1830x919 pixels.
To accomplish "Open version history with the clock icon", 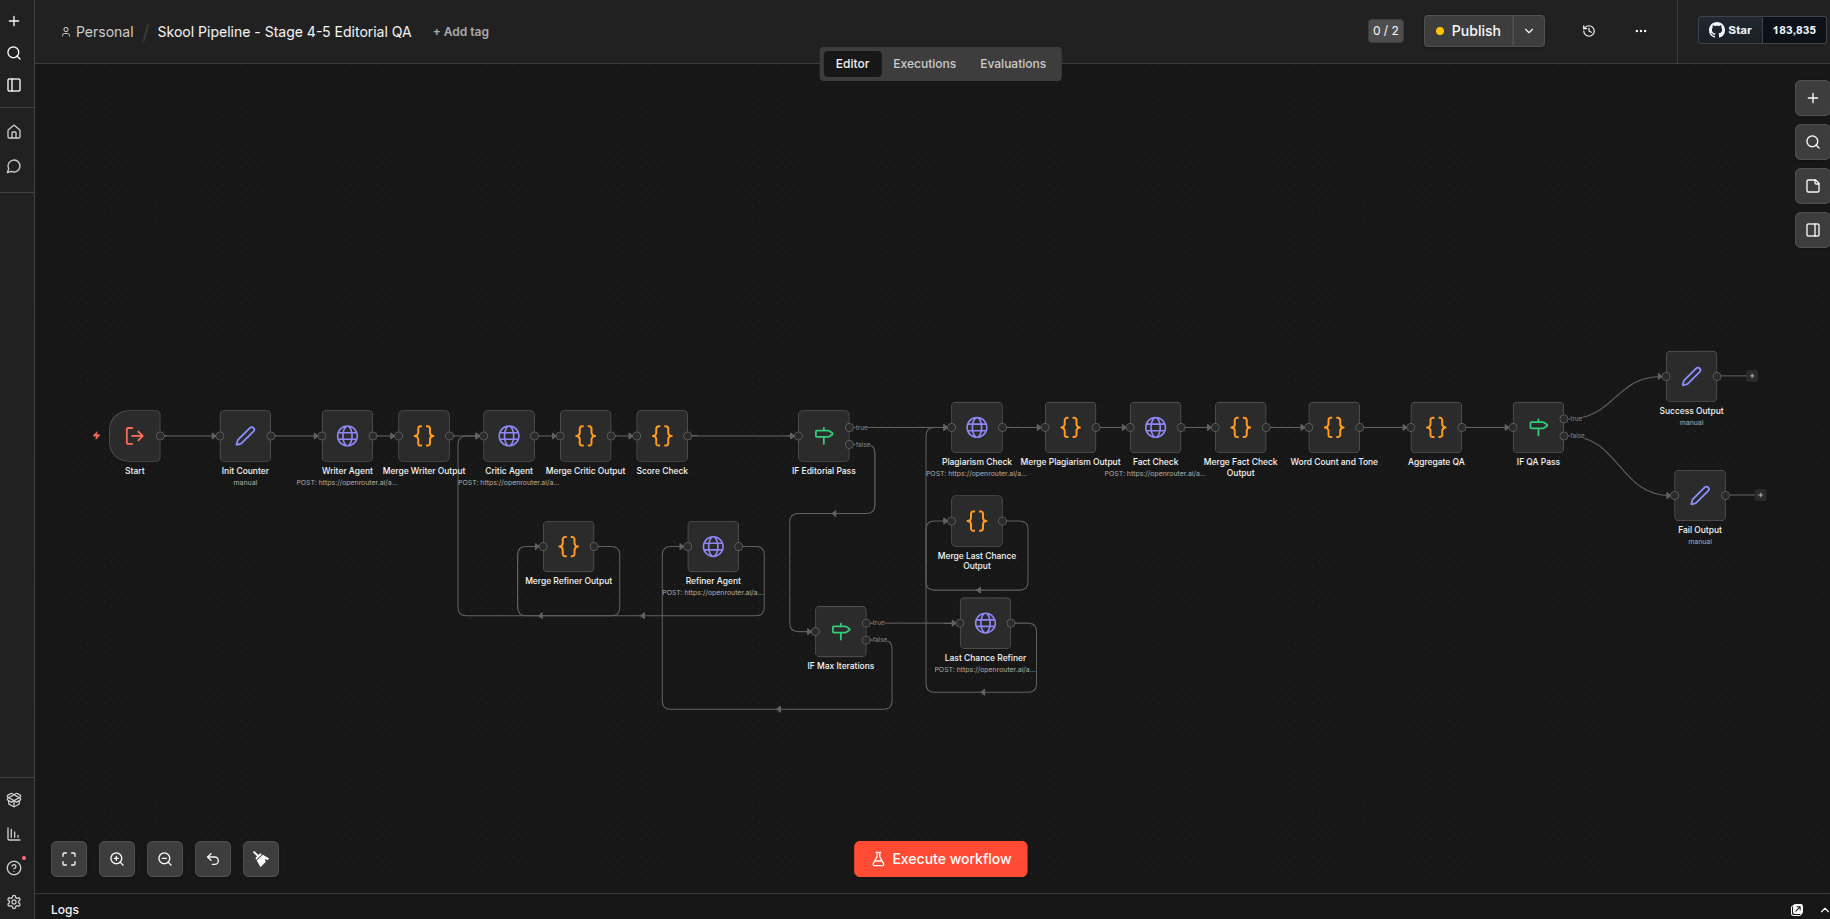I will coord(1588,31).
